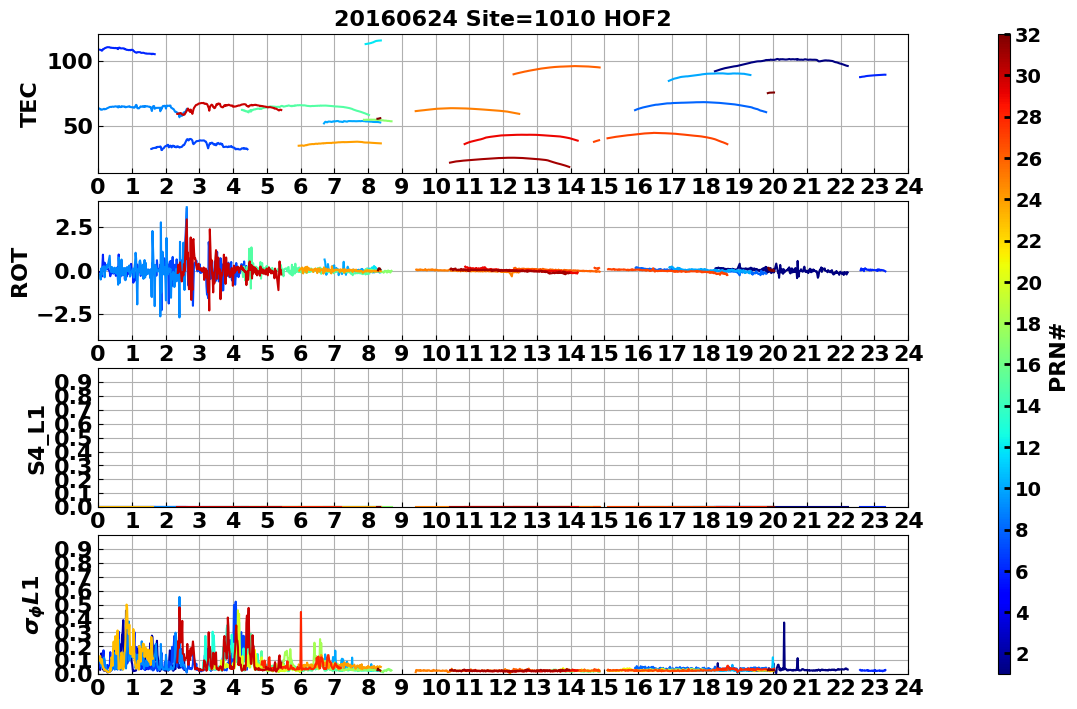
Task: Click the colorbar tick value 32
Action: [x=1028, y=34]
